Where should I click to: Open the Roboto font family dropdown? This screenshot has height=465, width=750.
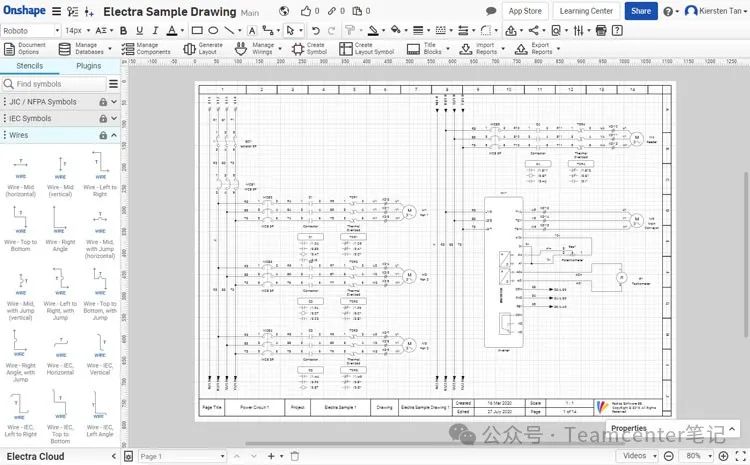point(29,31)
